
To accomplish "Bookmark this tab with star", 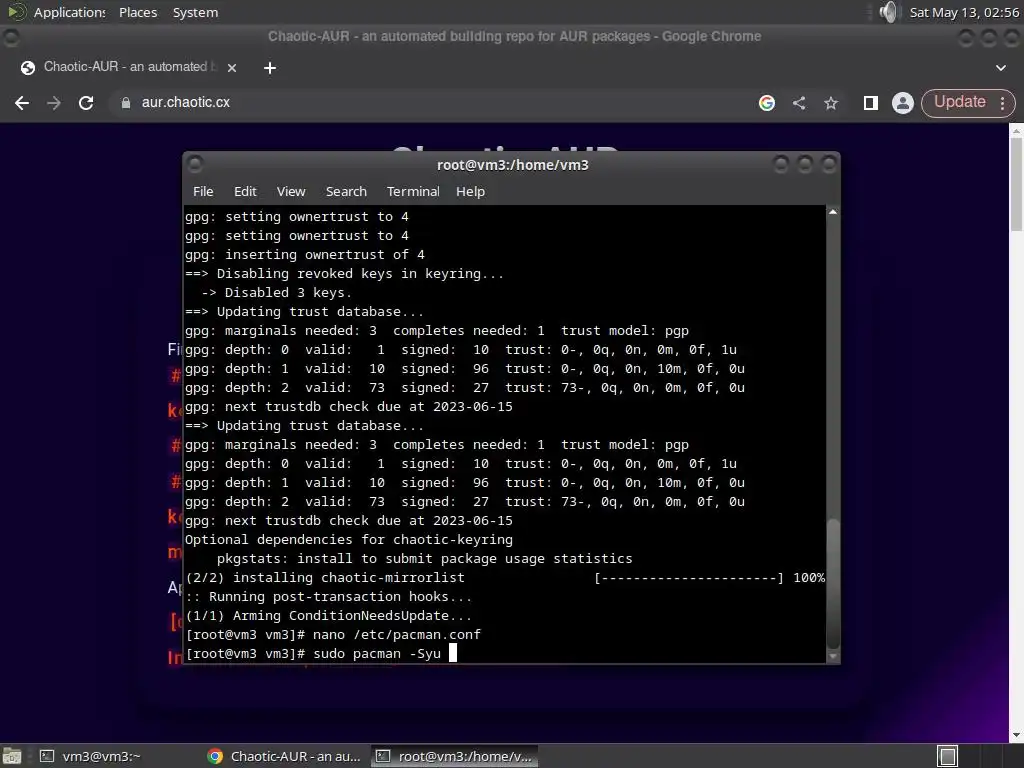I will point(831,103).
